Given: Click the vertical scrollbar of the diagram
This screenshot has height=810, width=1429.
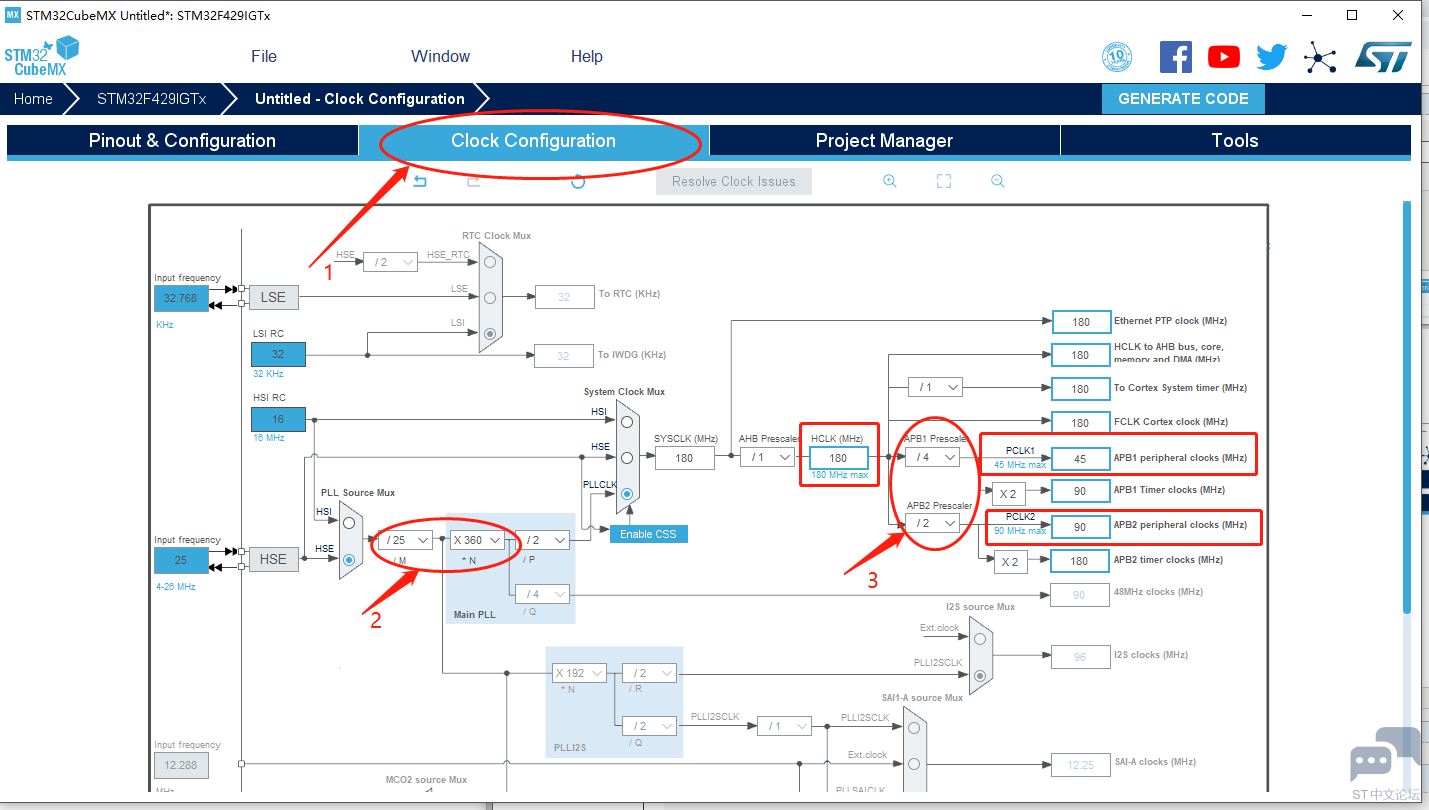Looking at the screenshot, I should [x=1406, y=407].
